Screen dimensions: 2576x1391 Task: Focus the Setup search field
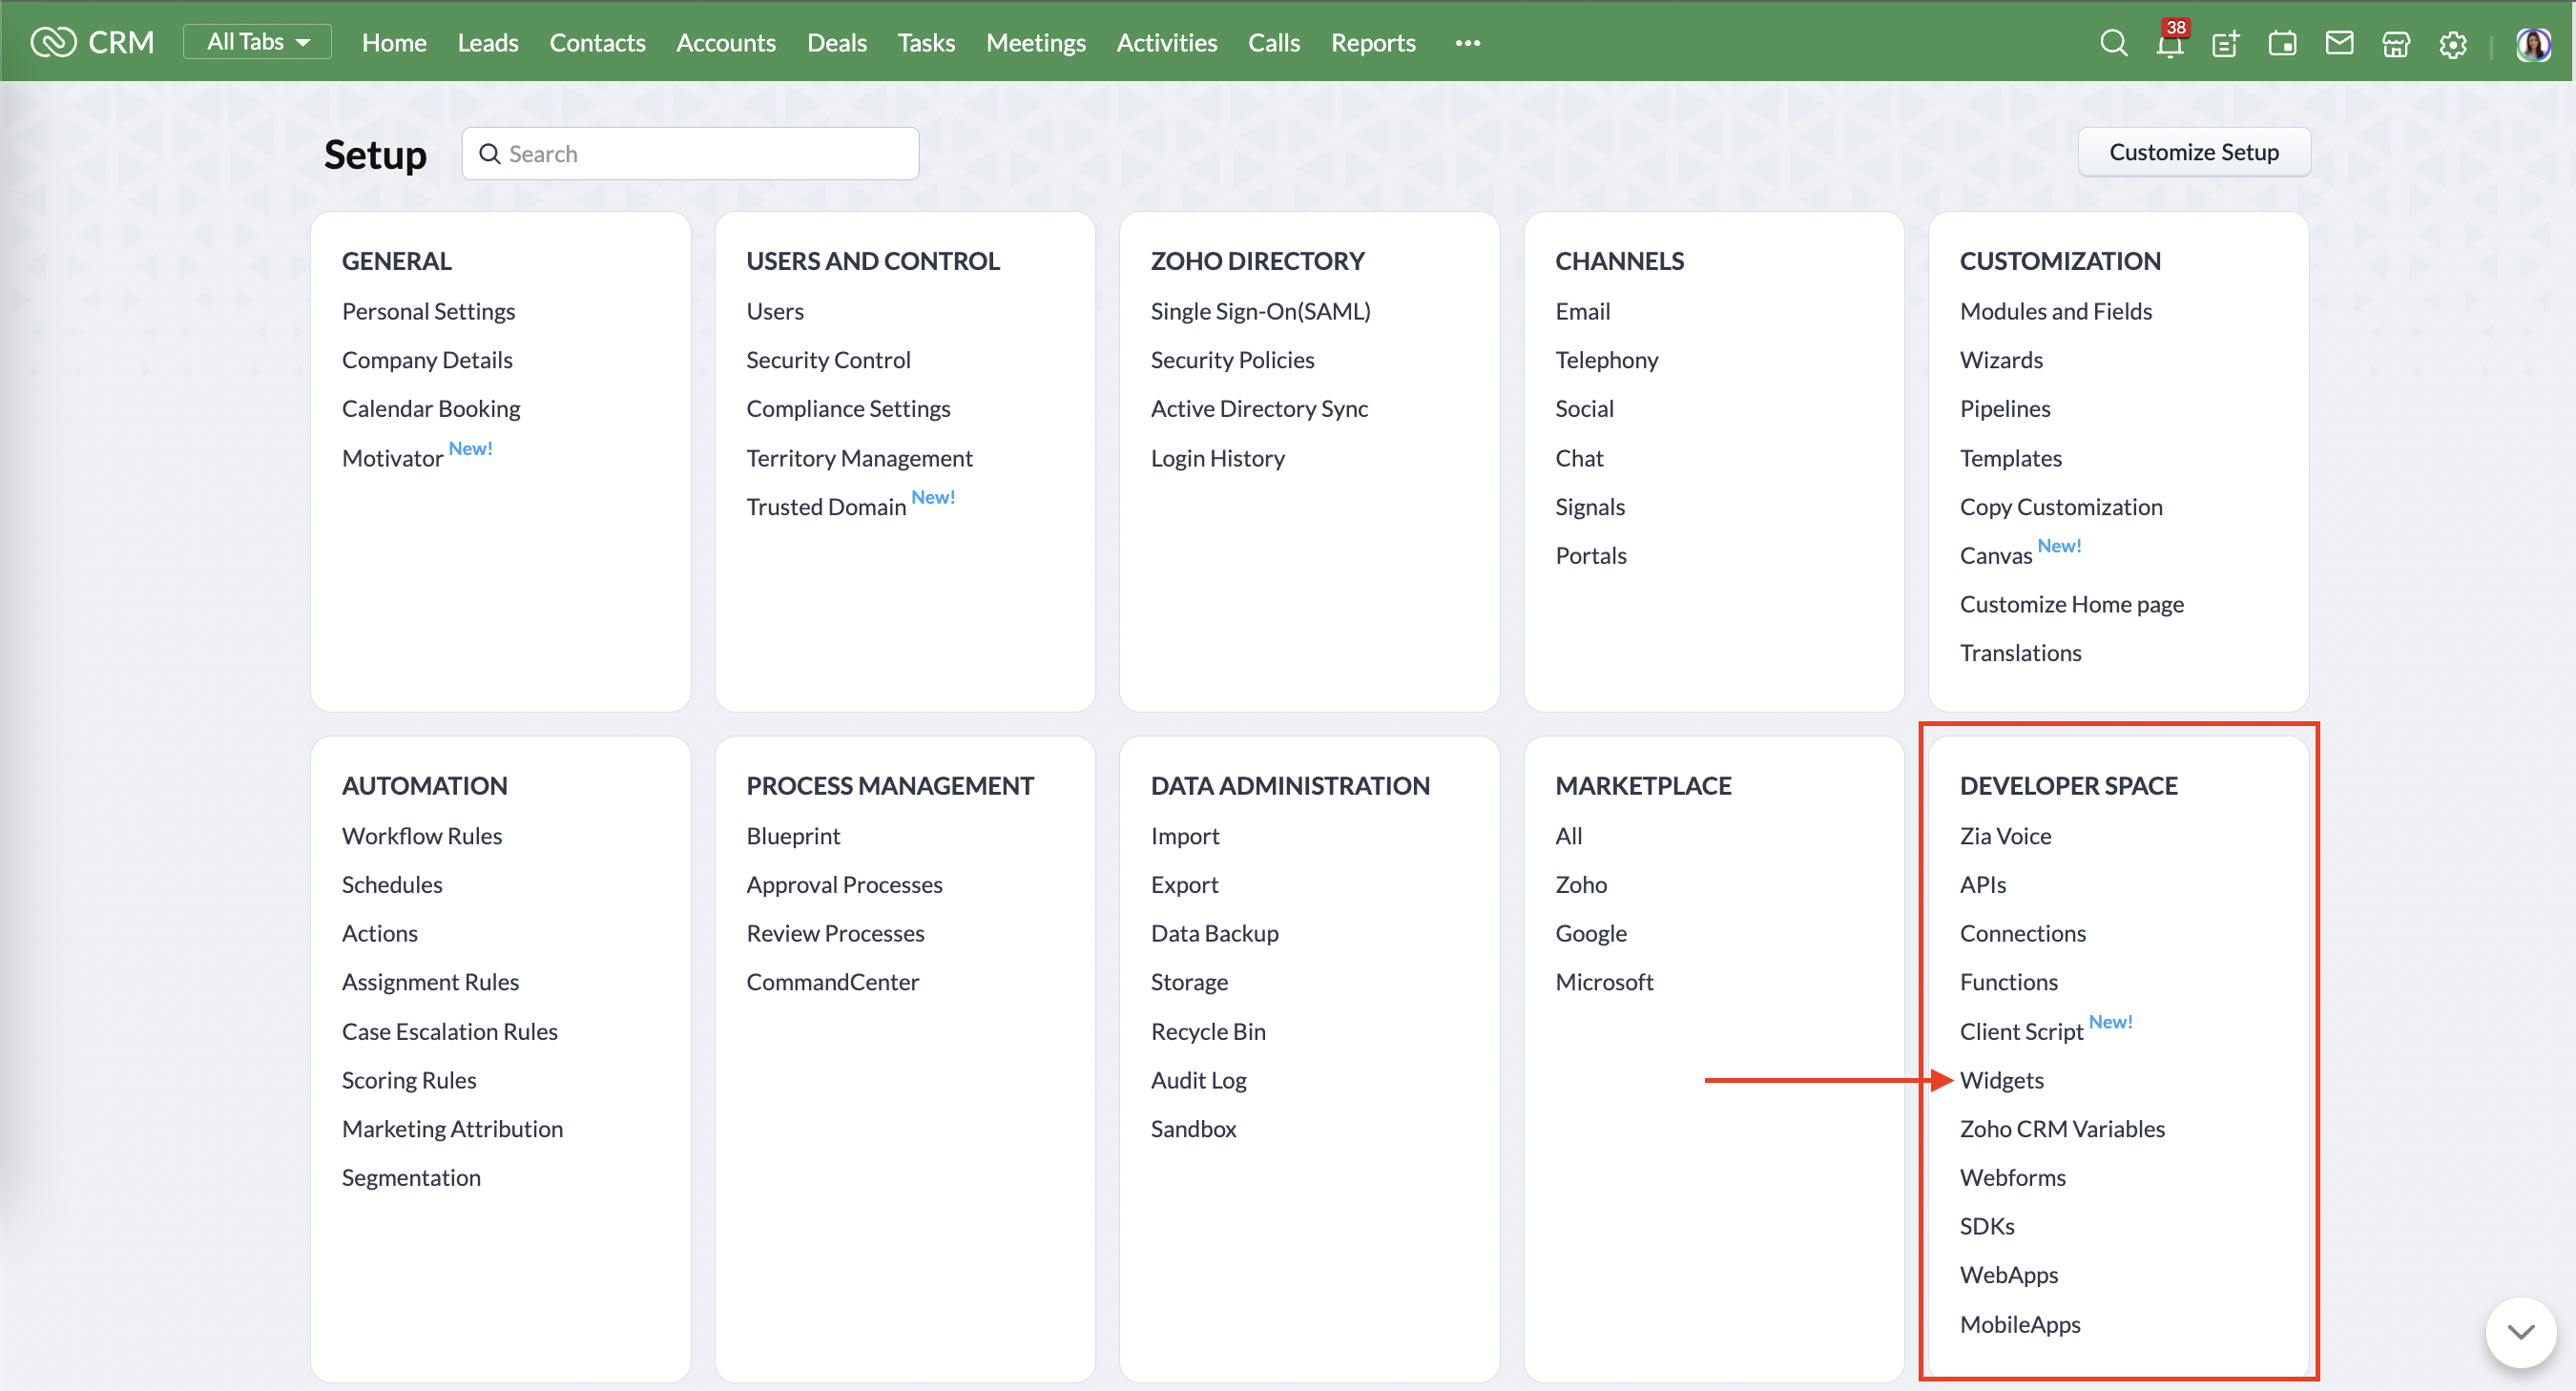690,154
